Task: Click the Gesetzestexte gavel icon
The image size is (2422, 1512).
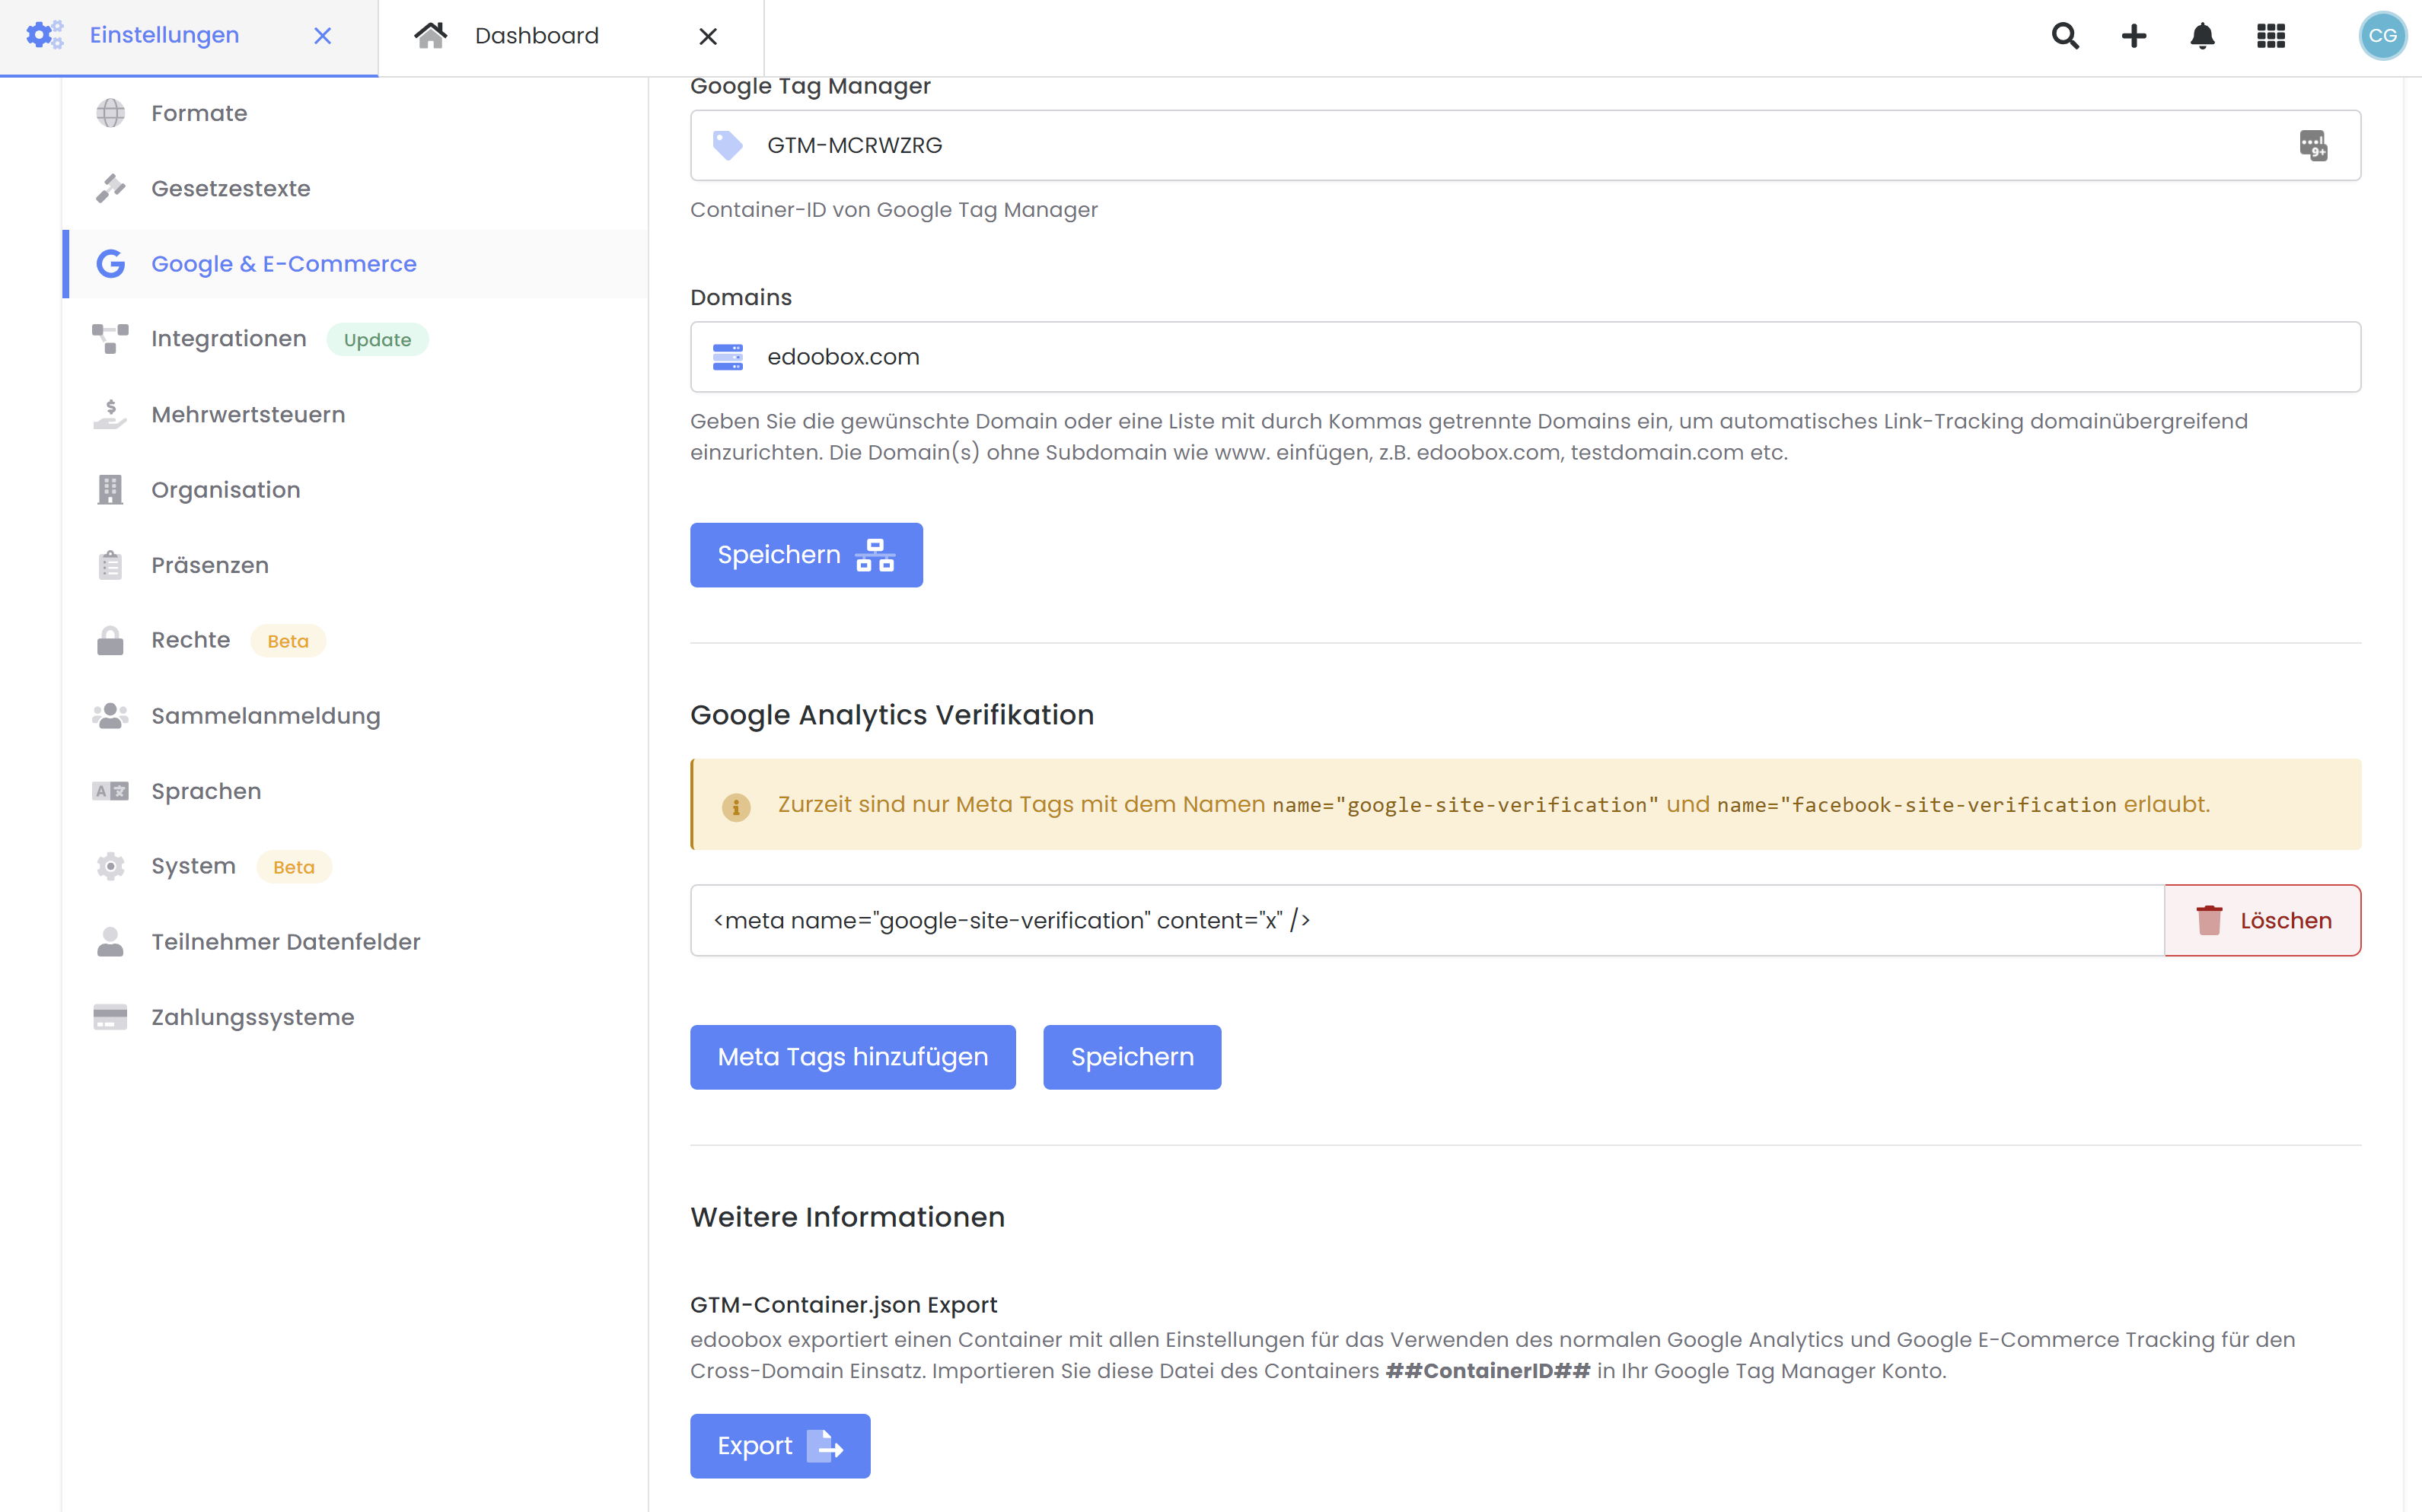Action: (110, 188)
